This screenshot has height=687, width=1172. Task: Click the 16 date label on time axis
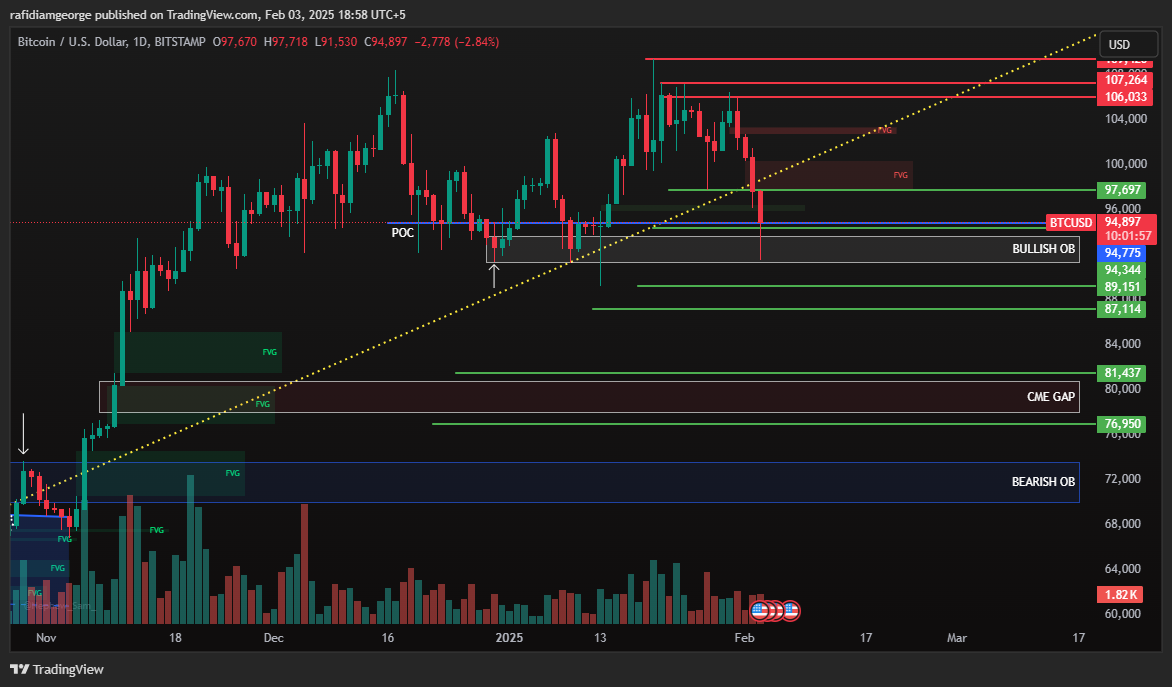click(x=387, y=638)
